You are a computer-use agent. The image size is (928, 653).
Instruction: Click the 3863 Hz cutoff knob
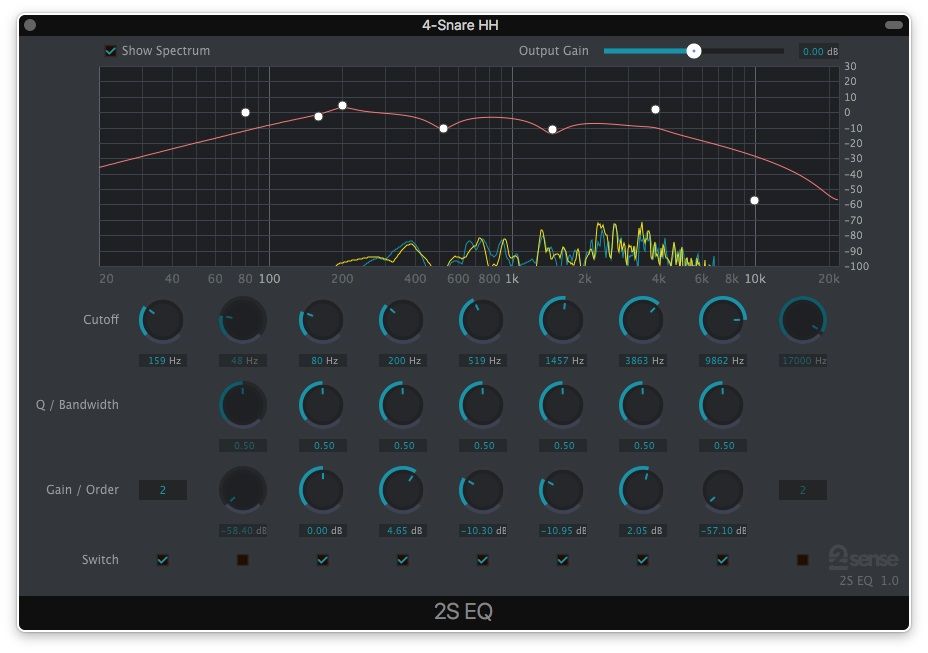[642, 320]
